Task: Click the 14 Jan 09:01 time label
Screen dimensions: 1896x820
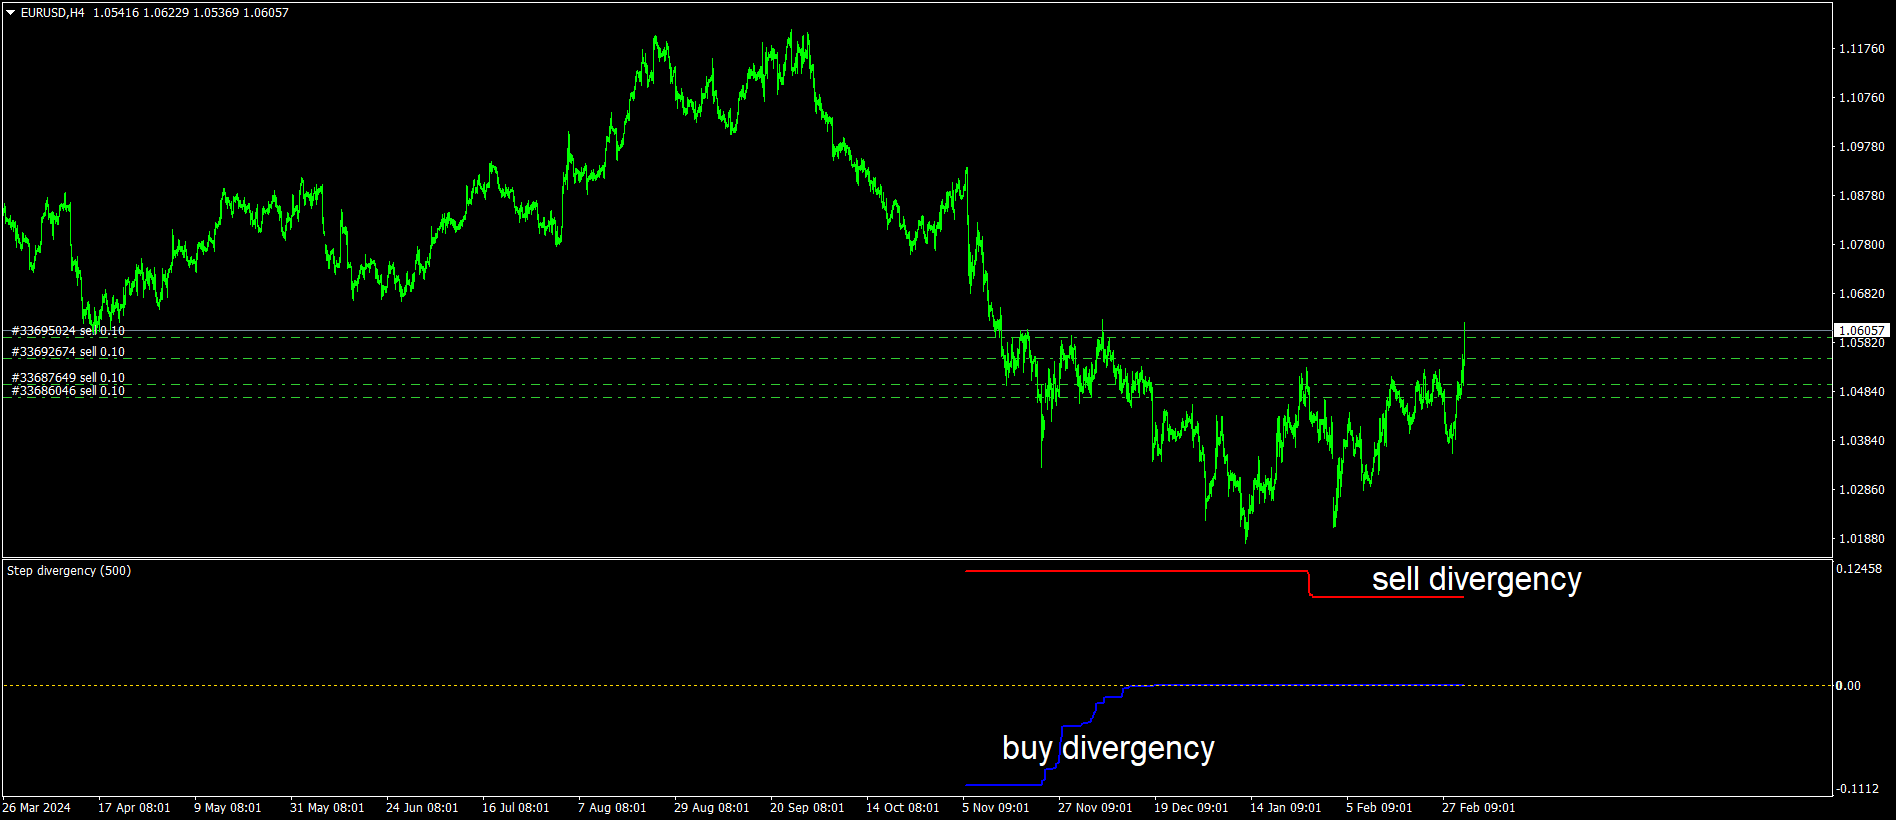Action: [1286, 808]
